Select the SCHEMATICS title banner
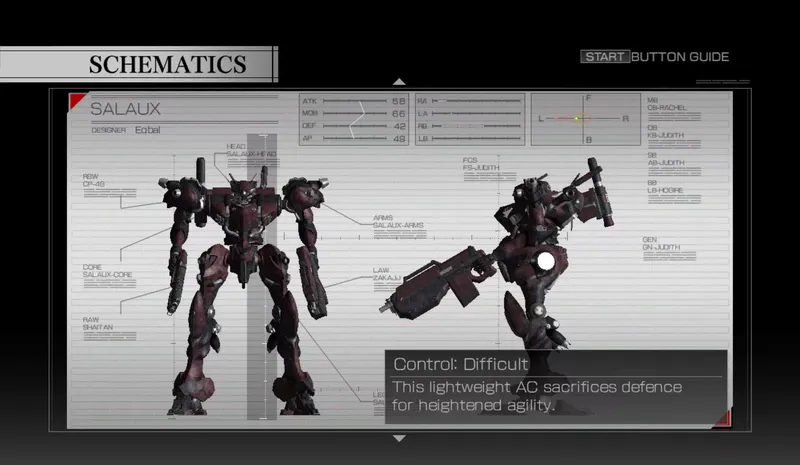The width and height of the screenshot is (800, 465). [138, 64]
